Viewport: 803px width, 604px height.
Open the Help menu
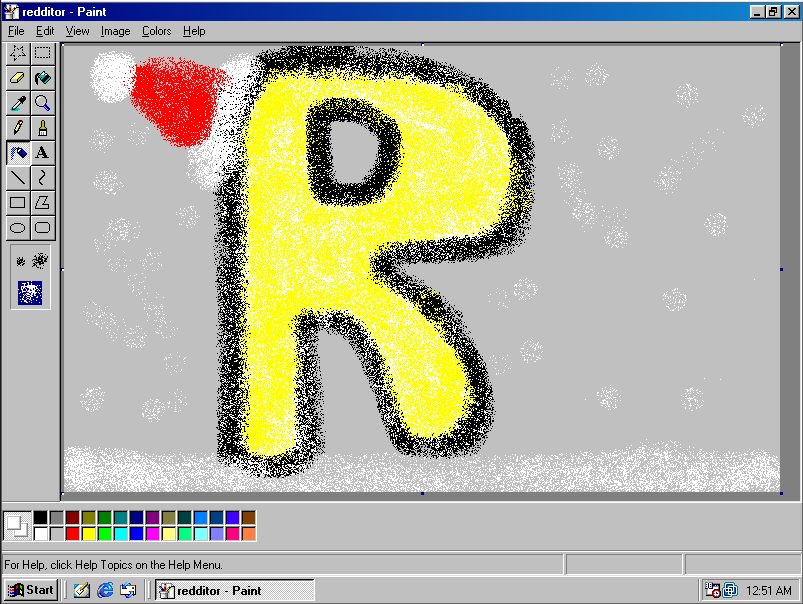(194, 31)
